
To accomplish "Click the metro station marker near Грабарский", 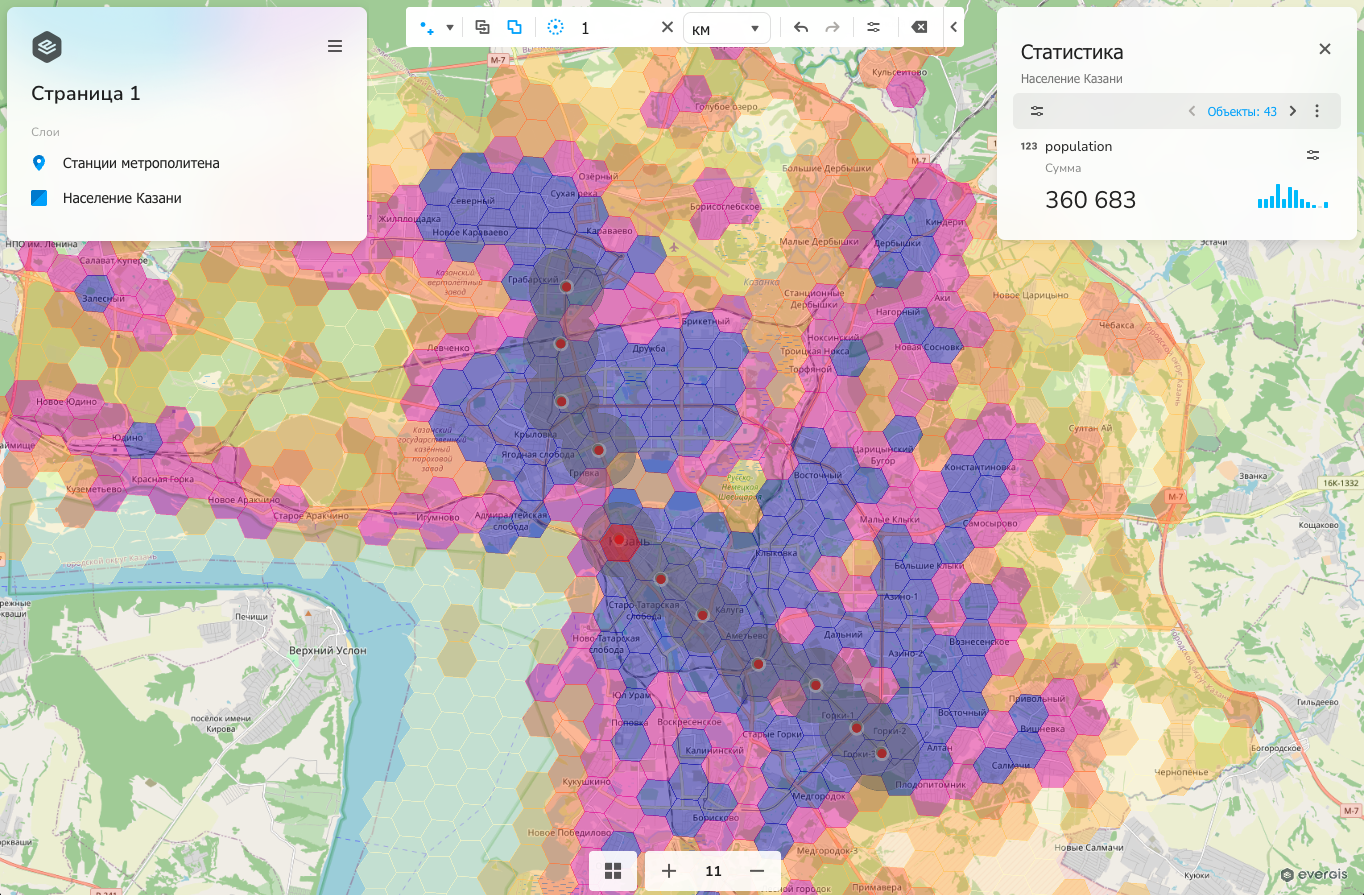I will pos(566,286).
